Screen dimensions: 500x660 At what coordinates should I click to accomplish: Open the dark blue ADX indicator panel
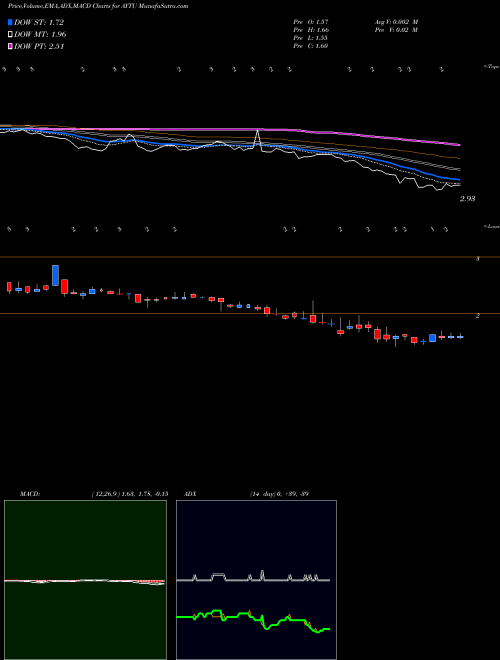coord(256,580)
